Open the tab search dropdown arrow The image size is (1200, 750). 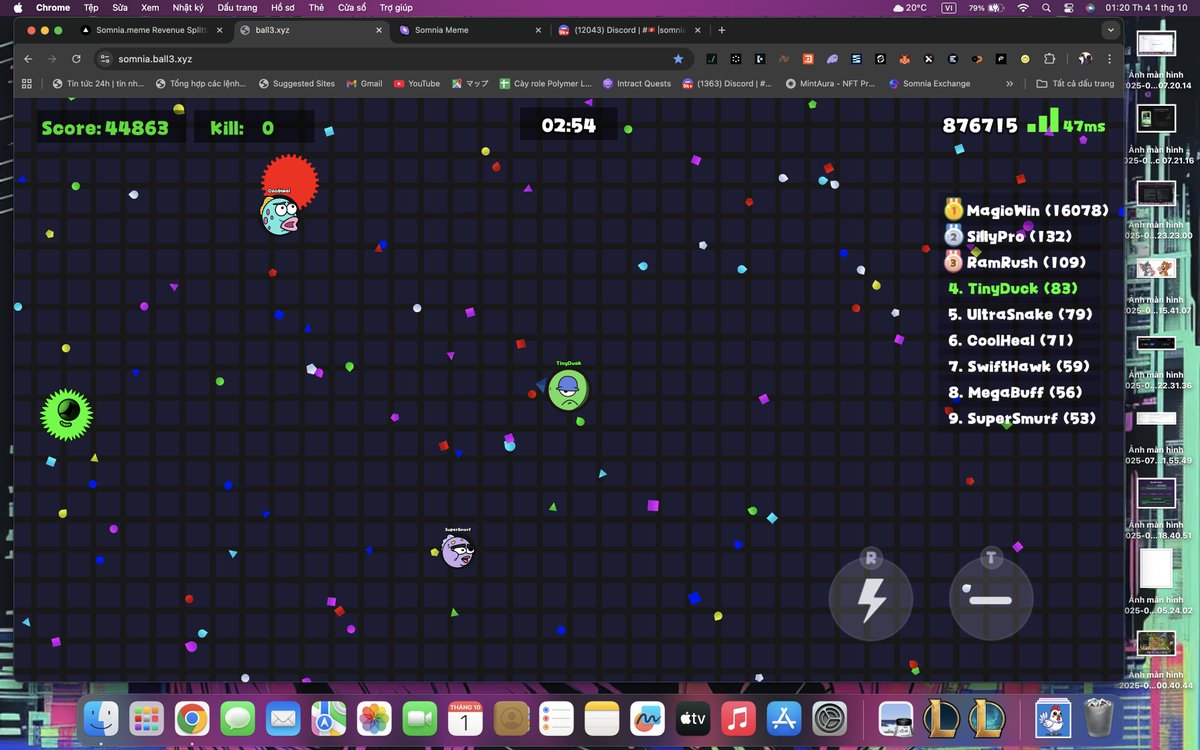[x=1110, y=30]
